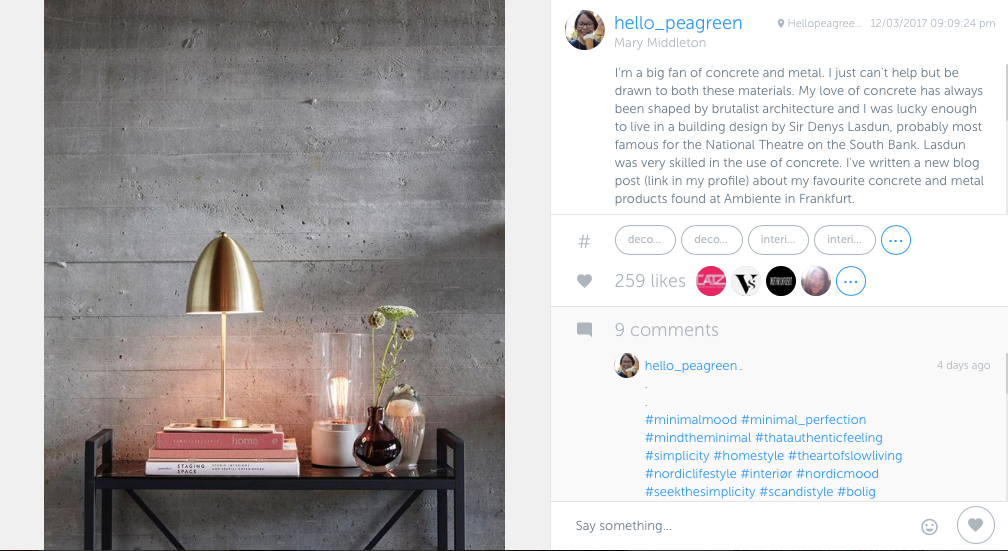Image resolution: width=1008 pixels, height=551 pixels.
Task: Open the hello_peagreen profile title link
Action: point(678,23)
